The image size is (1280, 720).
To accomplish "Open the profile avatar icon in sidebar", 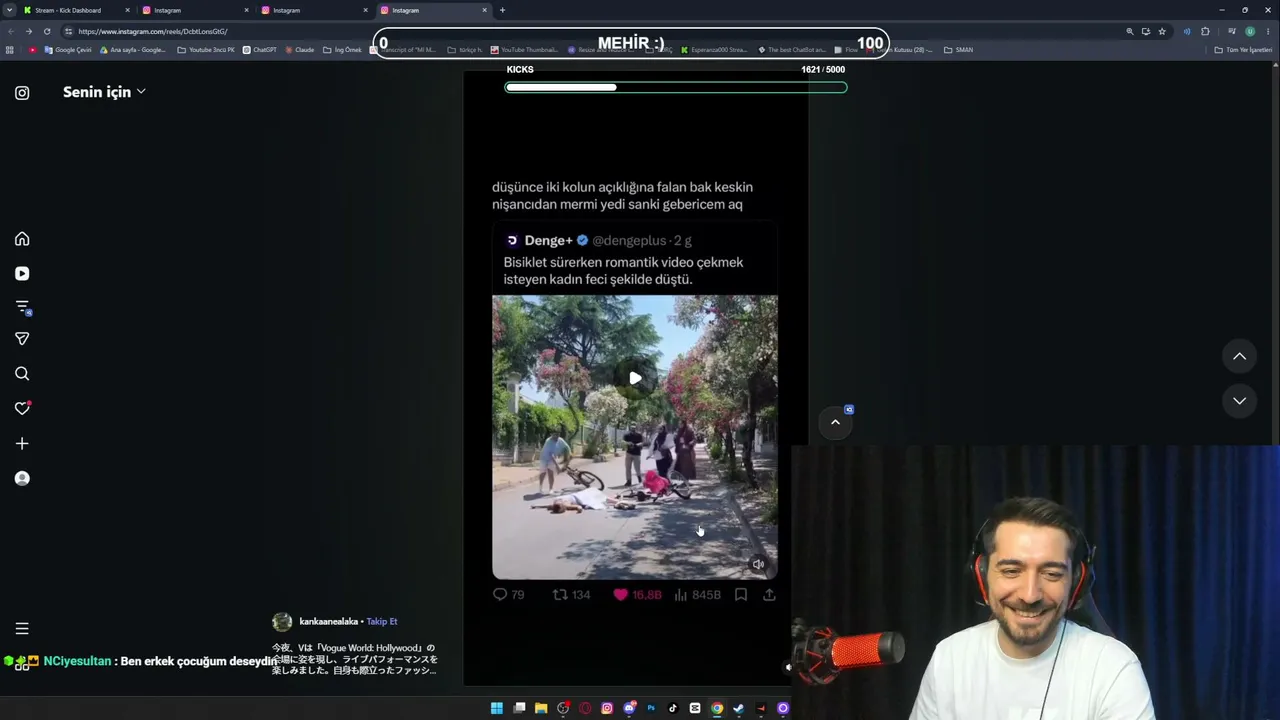I will point(22,478).
